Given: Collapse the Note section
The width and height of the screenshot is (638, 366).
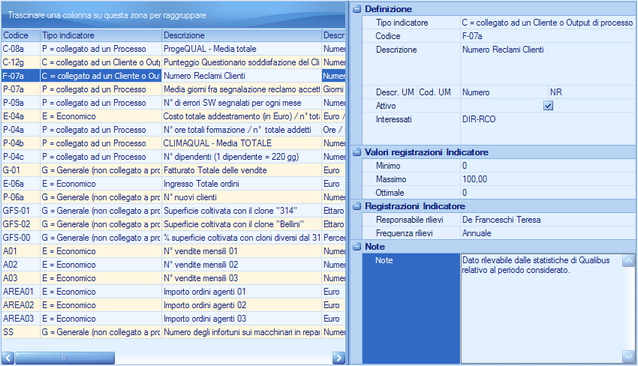Looking at the screenshot, I should (x=357, y=246).
